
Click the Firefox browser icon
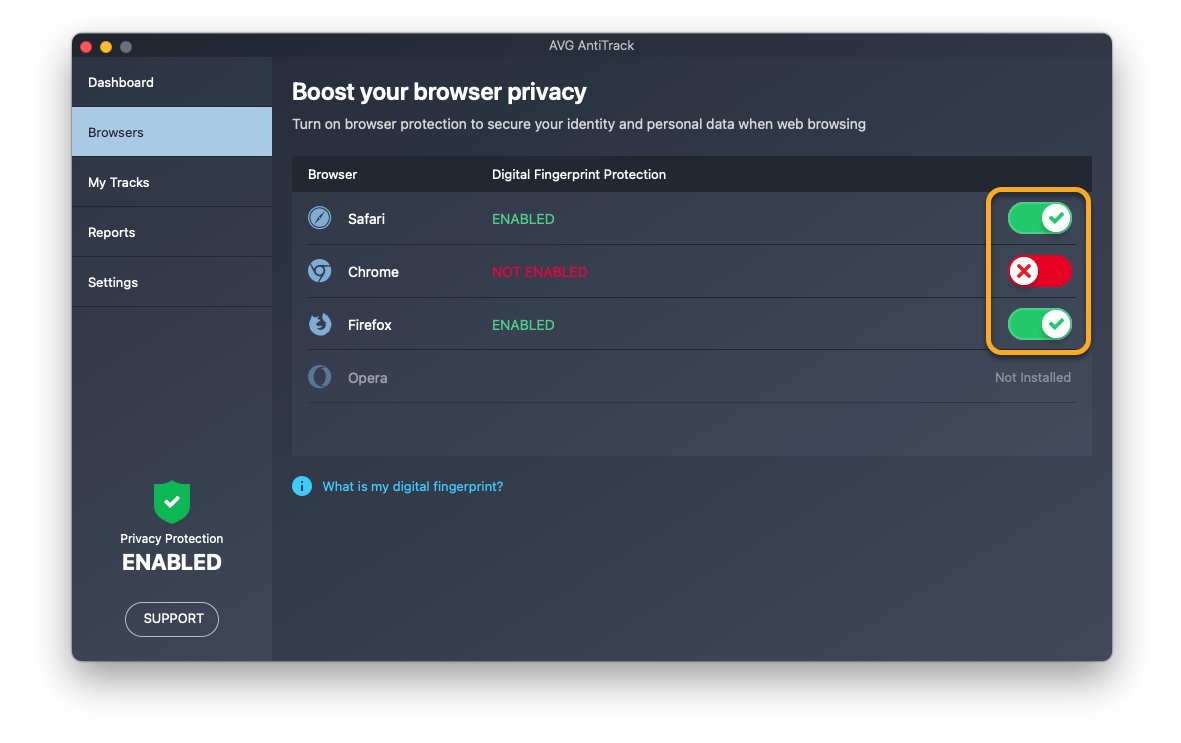[319, 324]
